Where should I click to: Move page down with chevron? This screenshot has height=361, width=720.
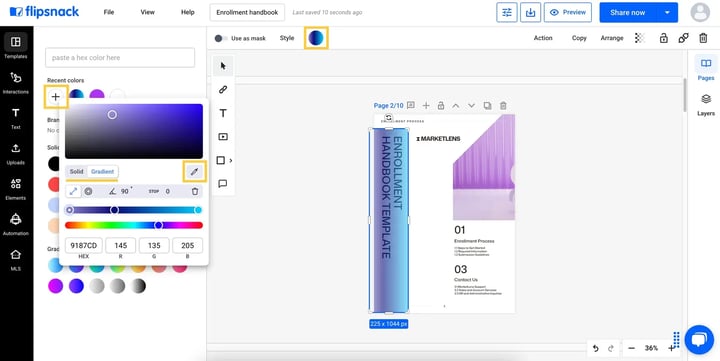(x=472, y=106)
